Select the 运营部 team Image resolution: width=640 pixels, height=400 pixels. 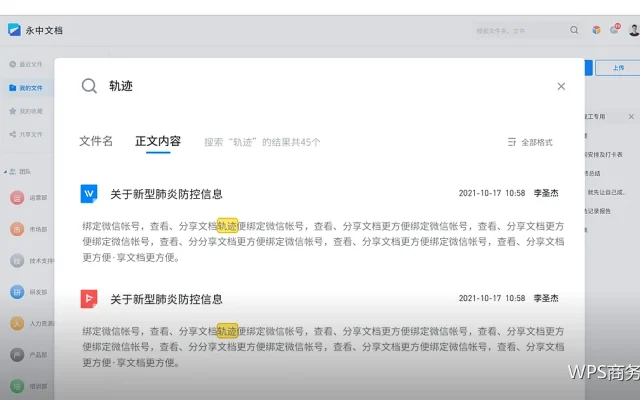29,198
